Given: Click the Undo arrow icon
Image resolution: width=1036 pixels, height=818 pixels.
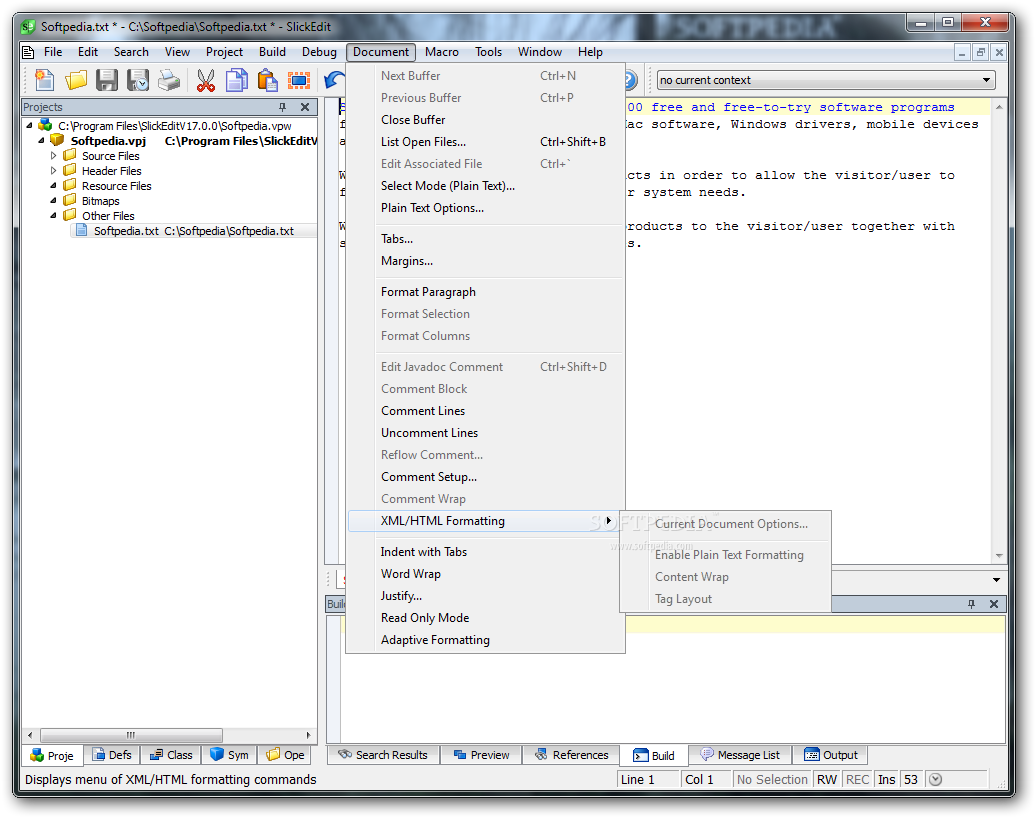Looking at the screenshot, I should pos(334,80).
